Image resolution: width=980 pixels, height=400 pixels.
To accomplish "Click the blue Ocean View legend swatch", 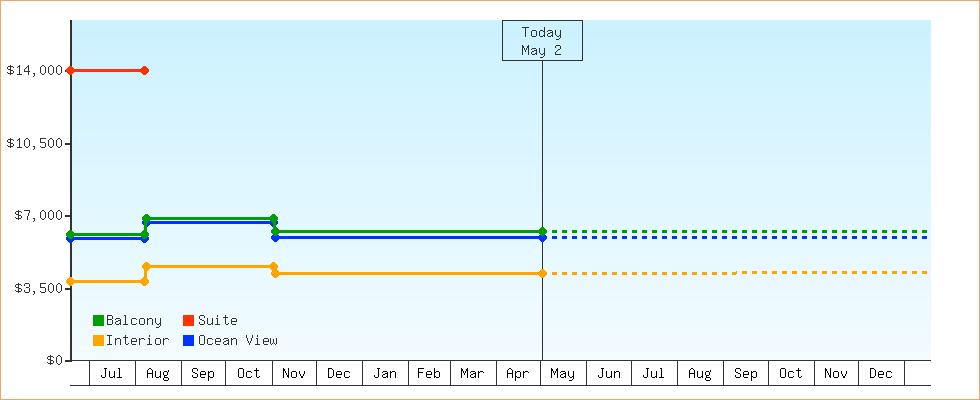I will [x=188, y=341].
